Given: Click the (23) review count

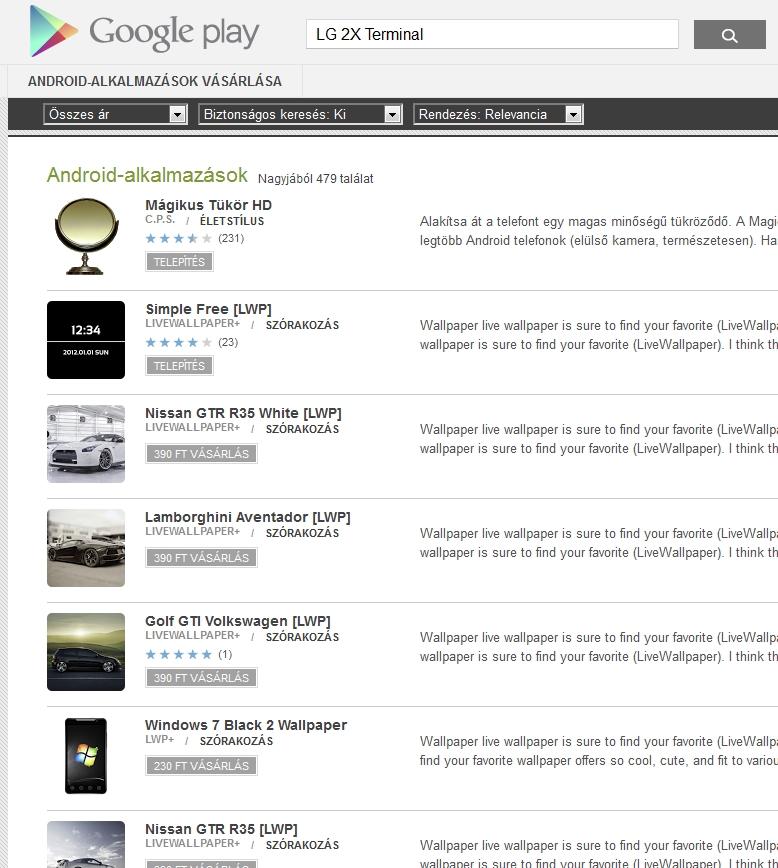Looking at the screenshot, I should click(228, 343).
